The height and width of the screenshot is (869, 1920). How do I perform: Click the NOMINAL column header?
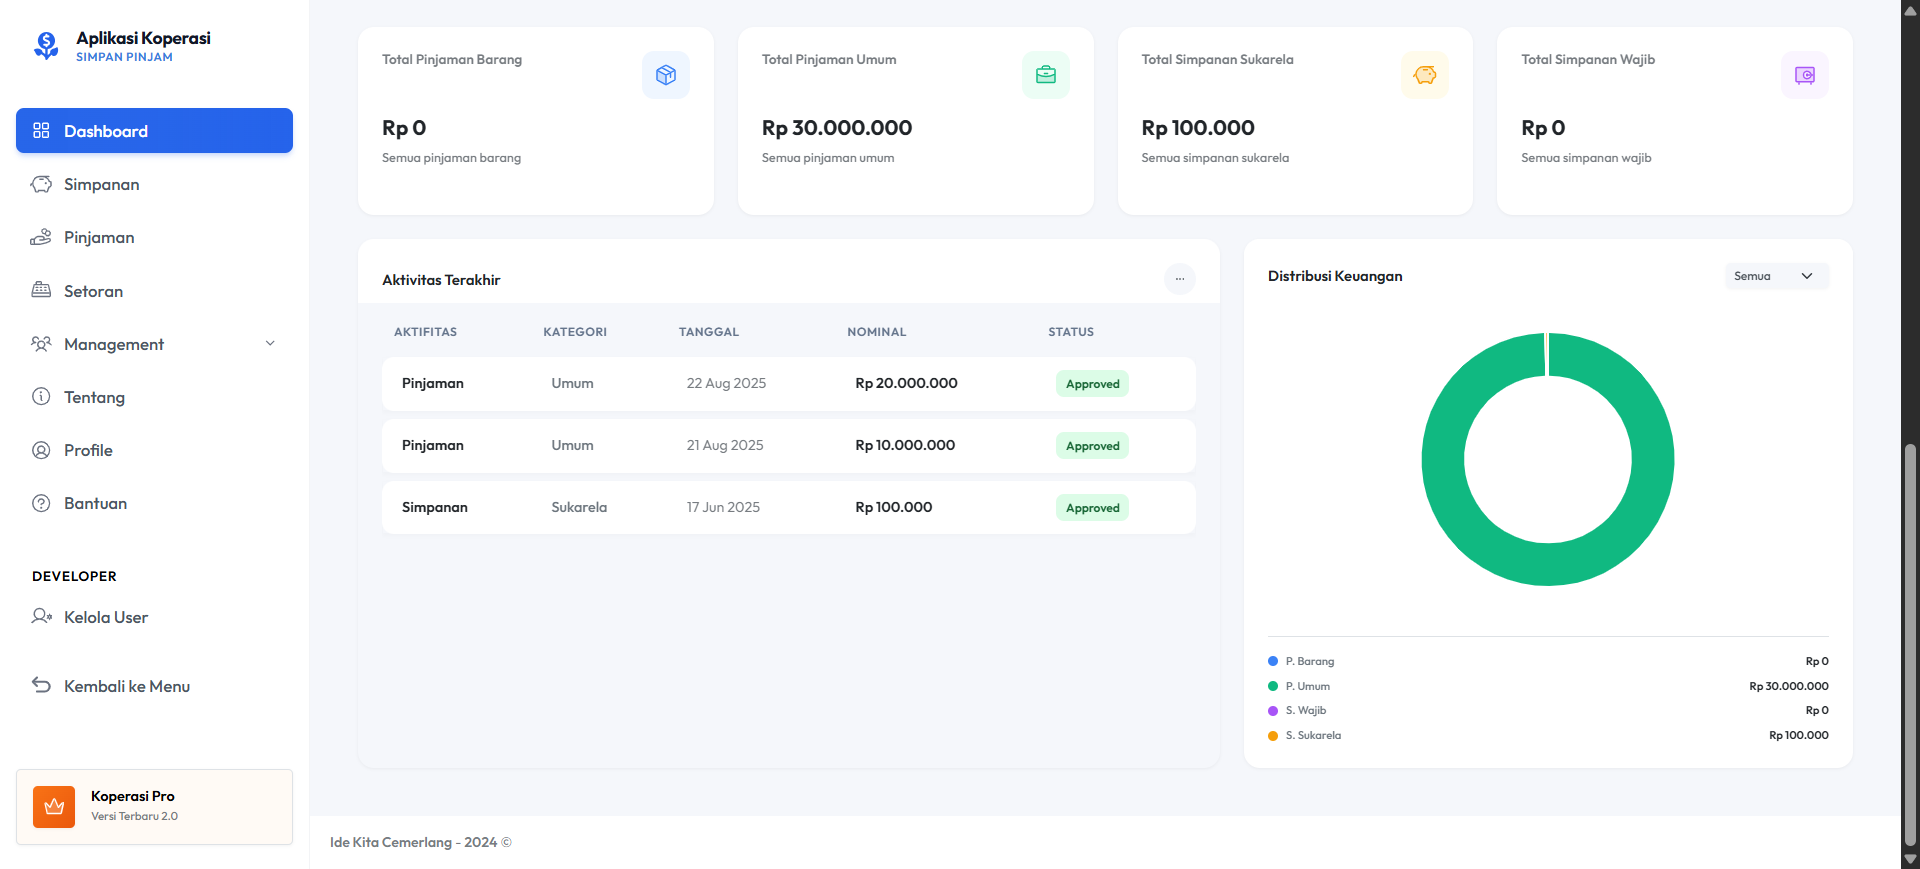tap(877, 332)
